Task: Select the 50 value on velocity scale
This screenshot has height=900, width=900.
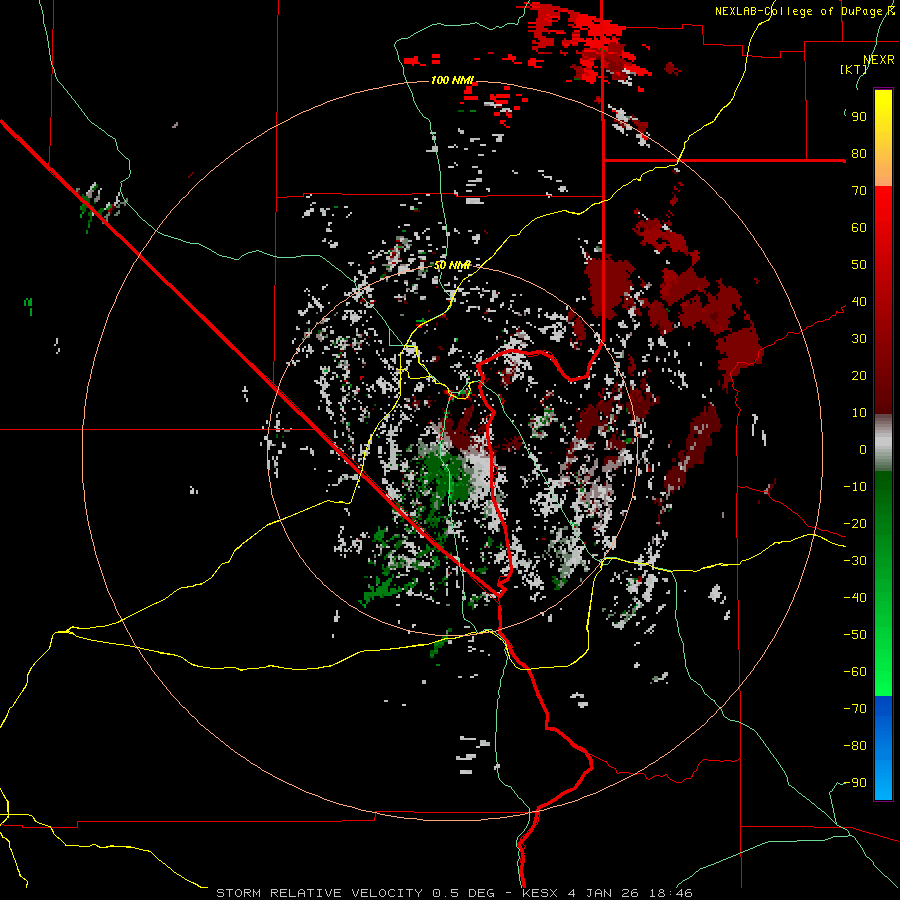Action: (859, 265)
